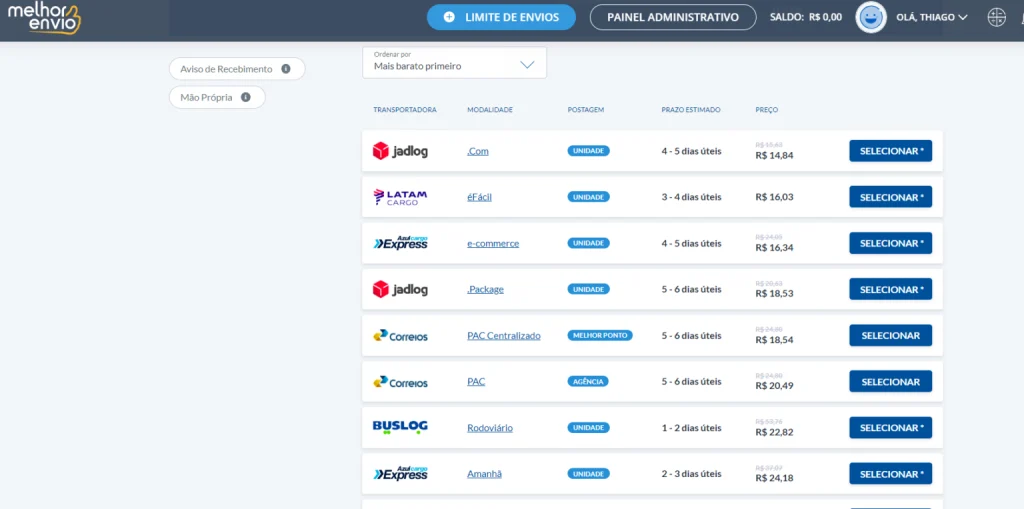
Task: Click the Modalidade column header
Action: 490,110
